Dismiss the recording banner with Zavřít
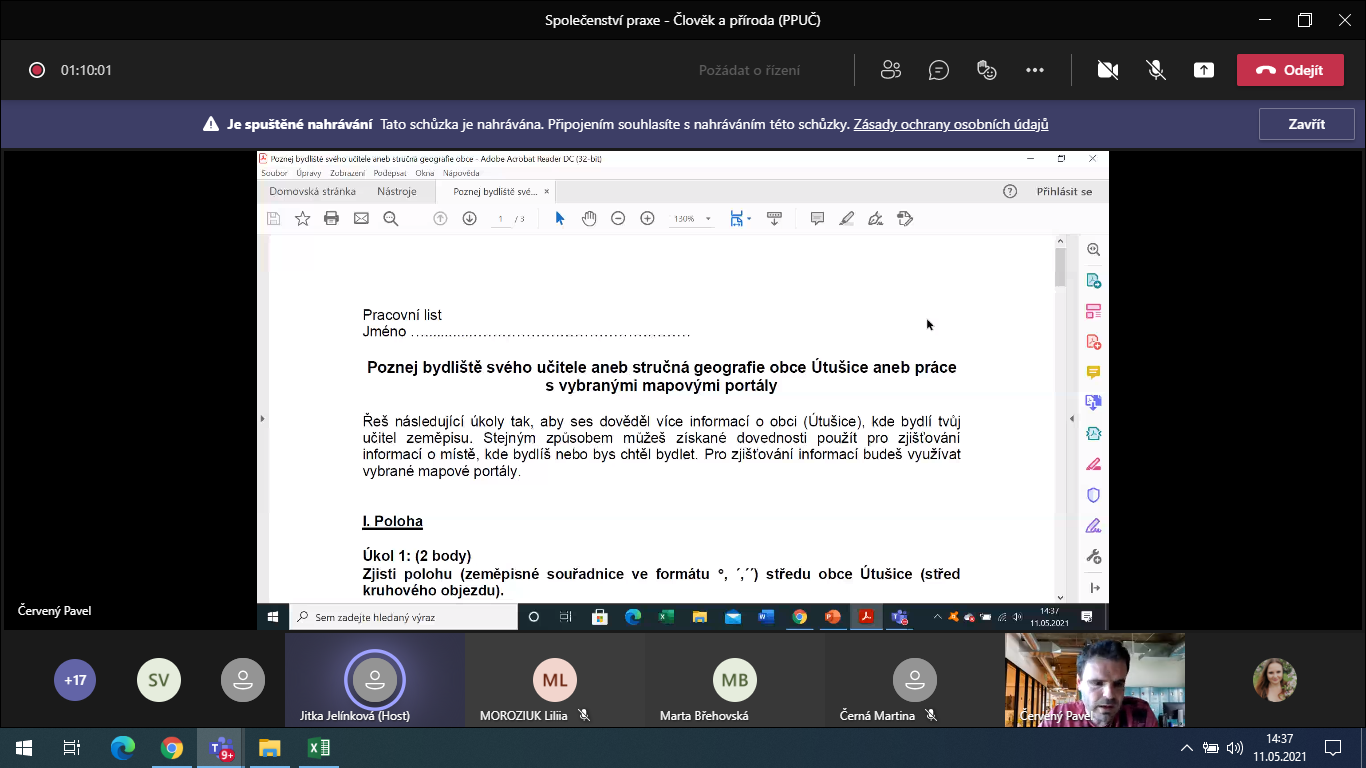1366x768 pixels. [1306, 124]
